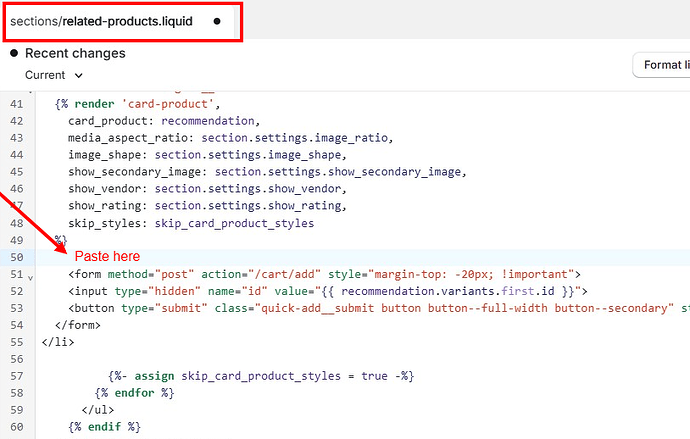Click line number 48 in the gutter
Screen dimensions: 690x439
pos(15,223)
